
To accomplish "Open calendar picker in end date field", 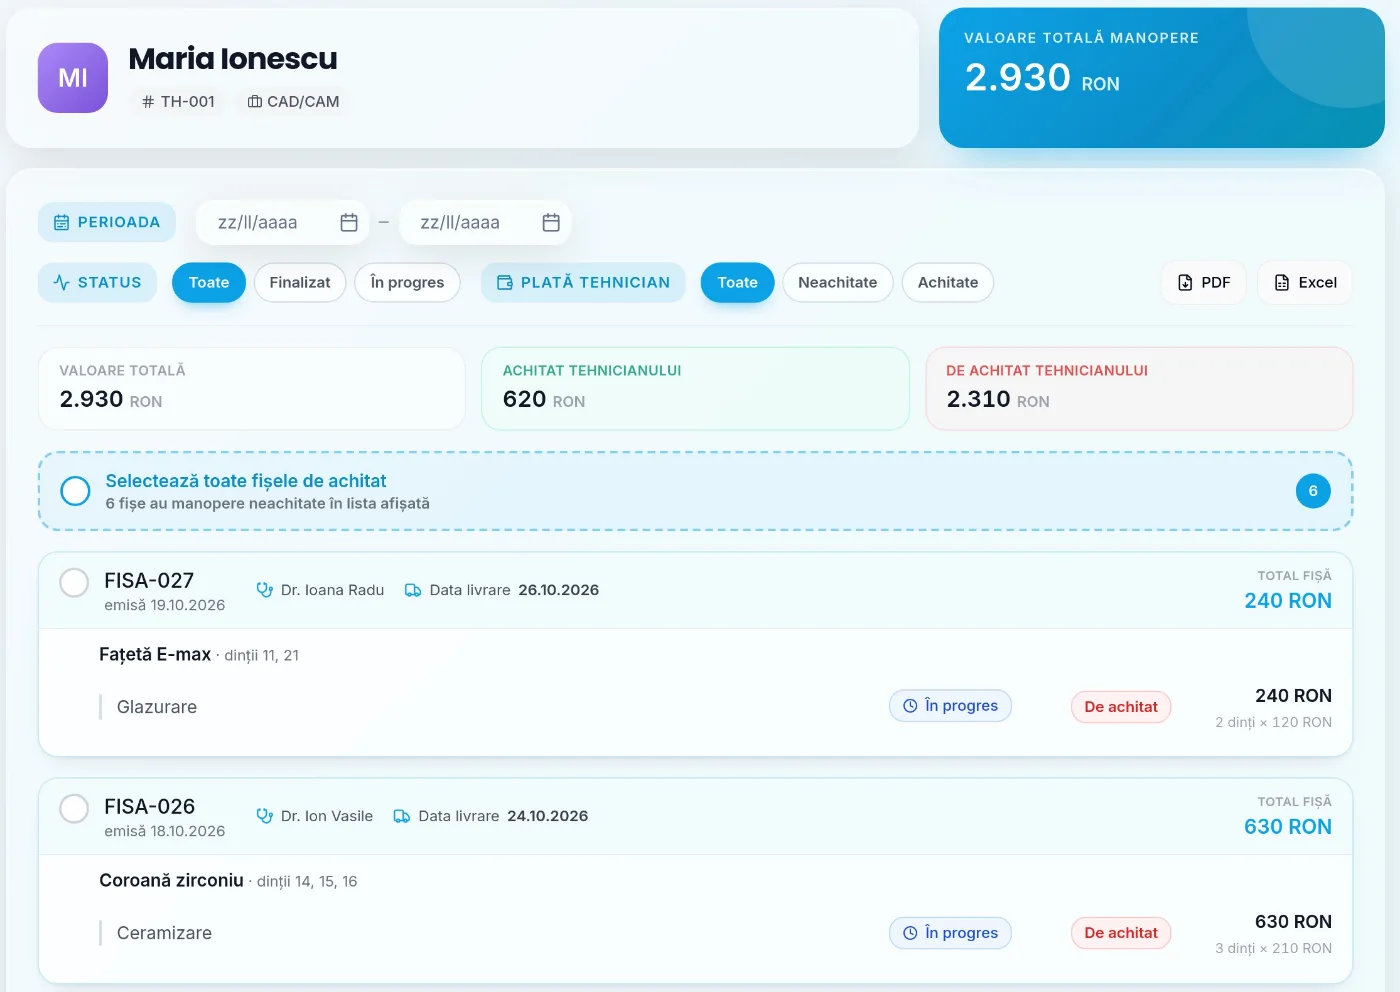I will coord(551,222).
